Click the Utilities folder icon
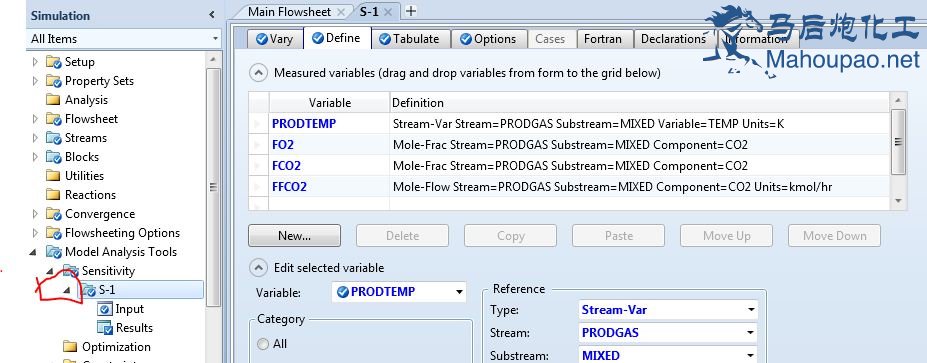The width and height of the screenshot is (927, 363). click(54, 176)
